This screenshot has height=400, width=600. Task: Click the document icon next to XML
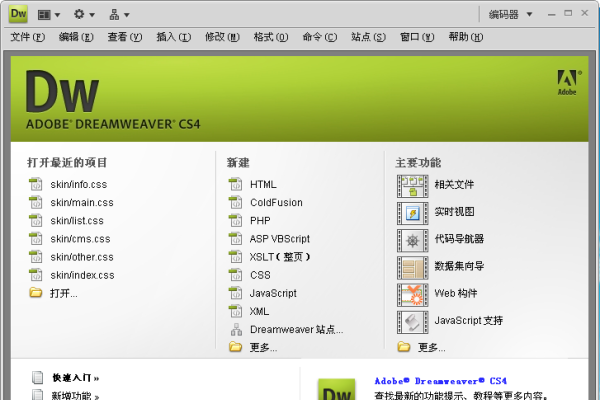tap(235, 311)
